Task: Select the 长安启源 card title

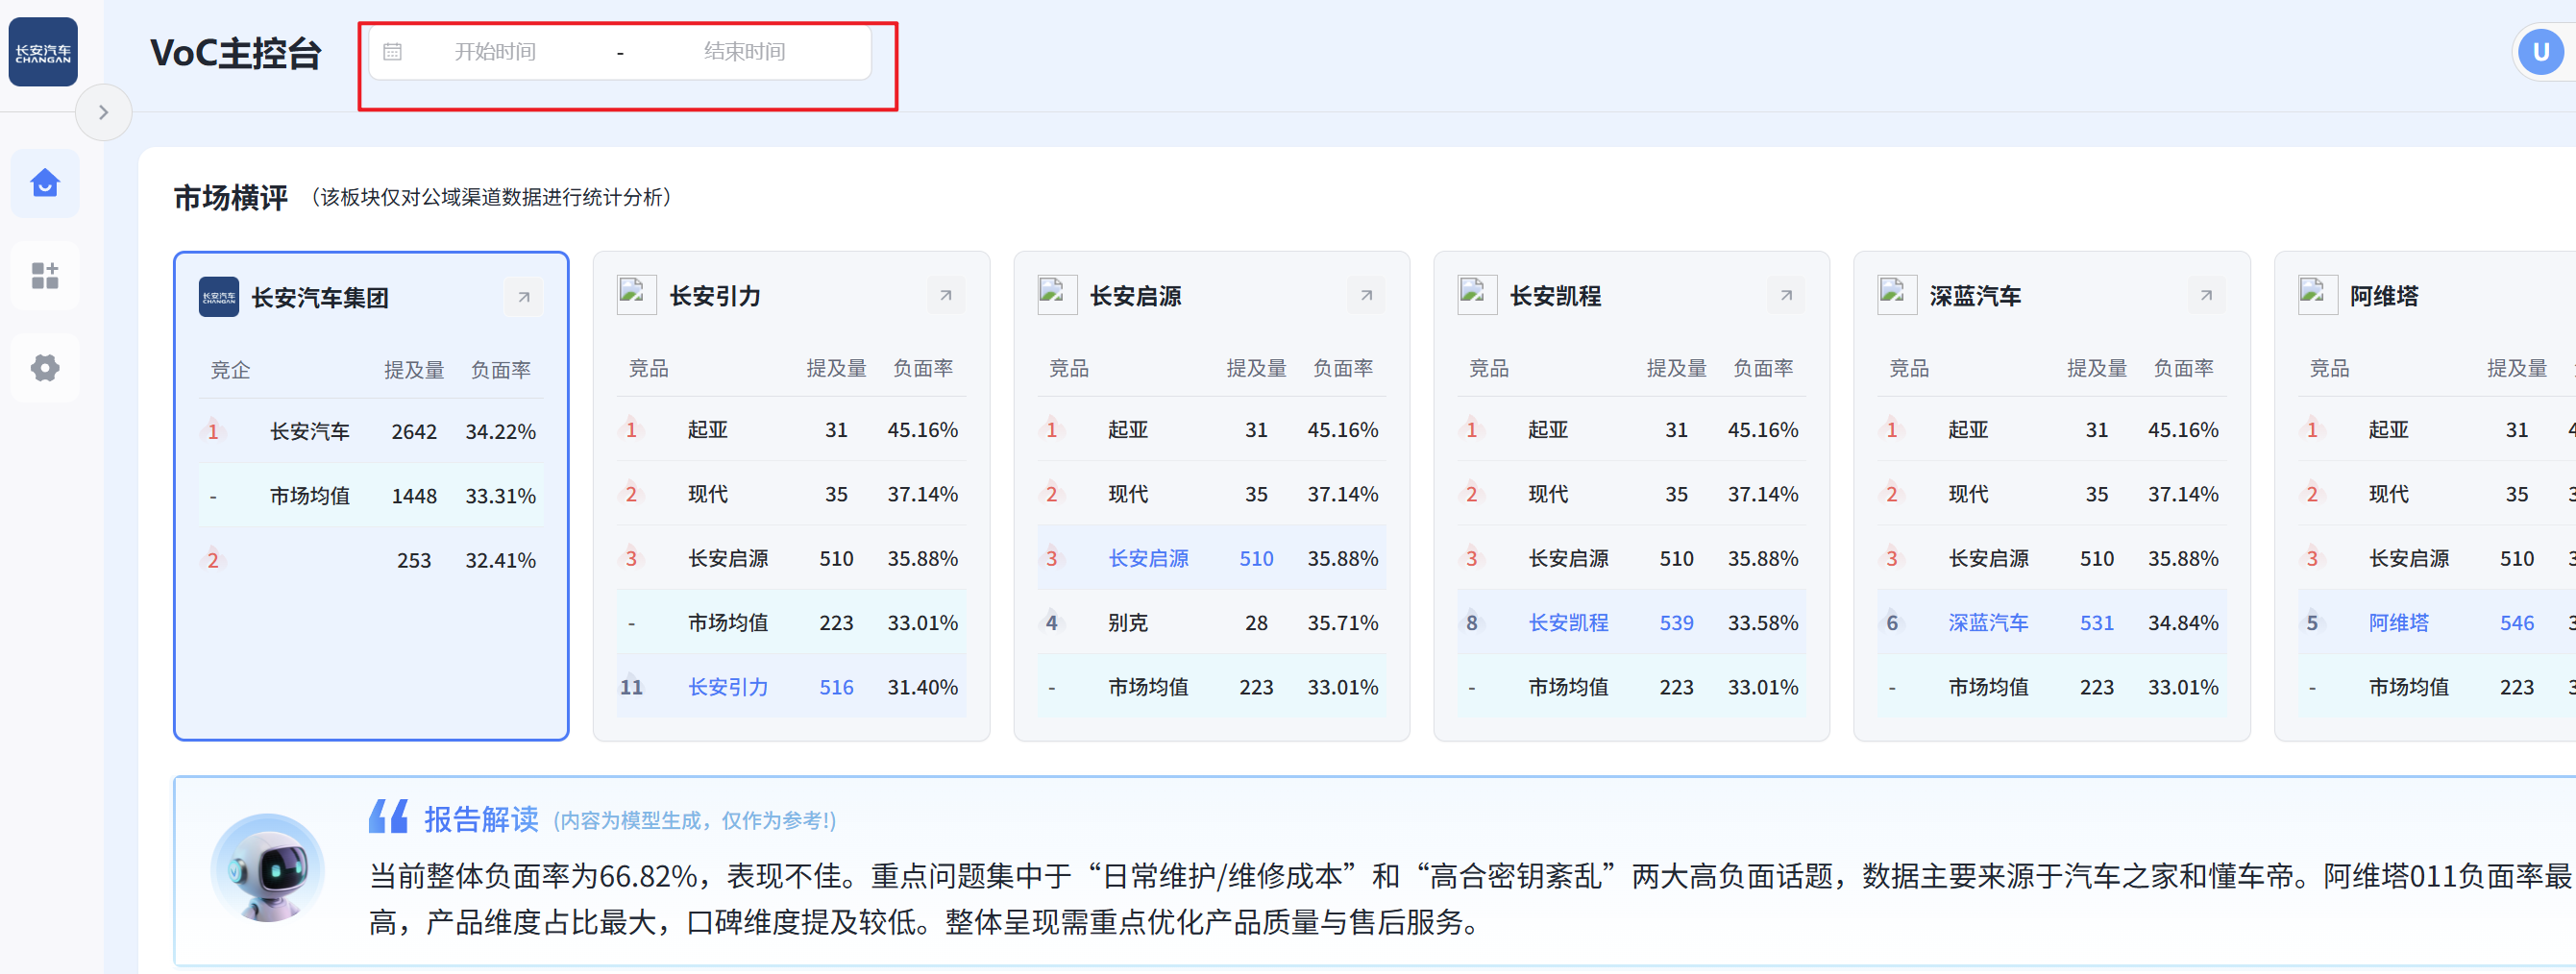Action: (1136, 296)
